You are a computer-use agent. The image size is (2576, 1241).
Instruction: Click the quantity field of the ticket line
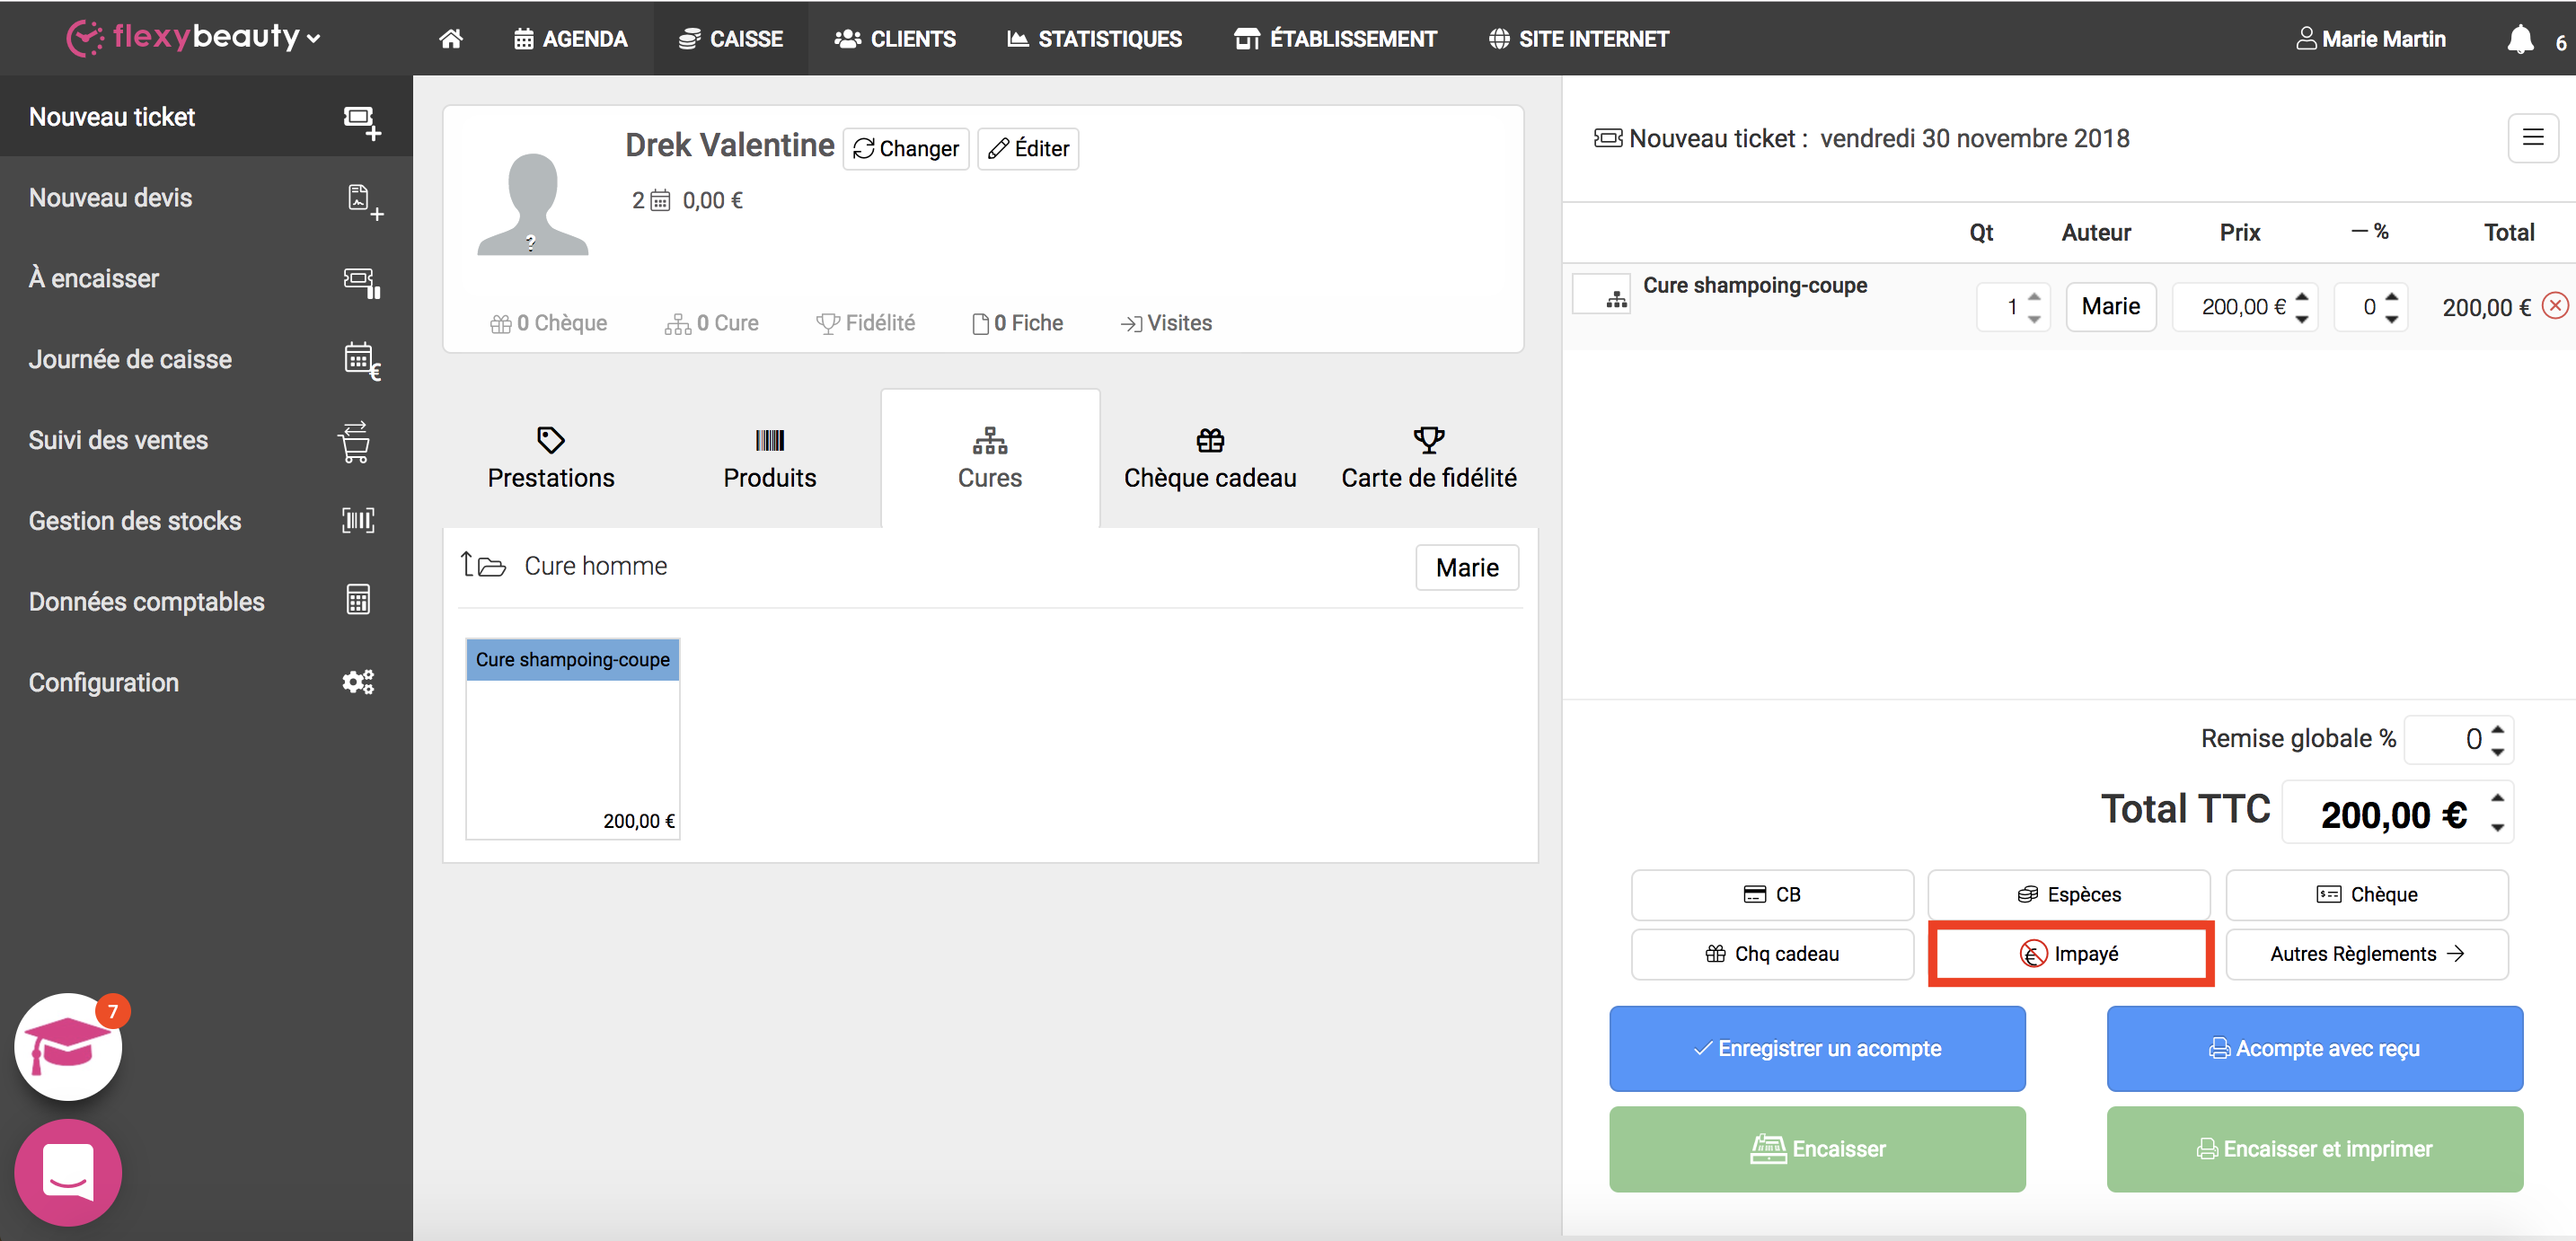coord(2013,306)
